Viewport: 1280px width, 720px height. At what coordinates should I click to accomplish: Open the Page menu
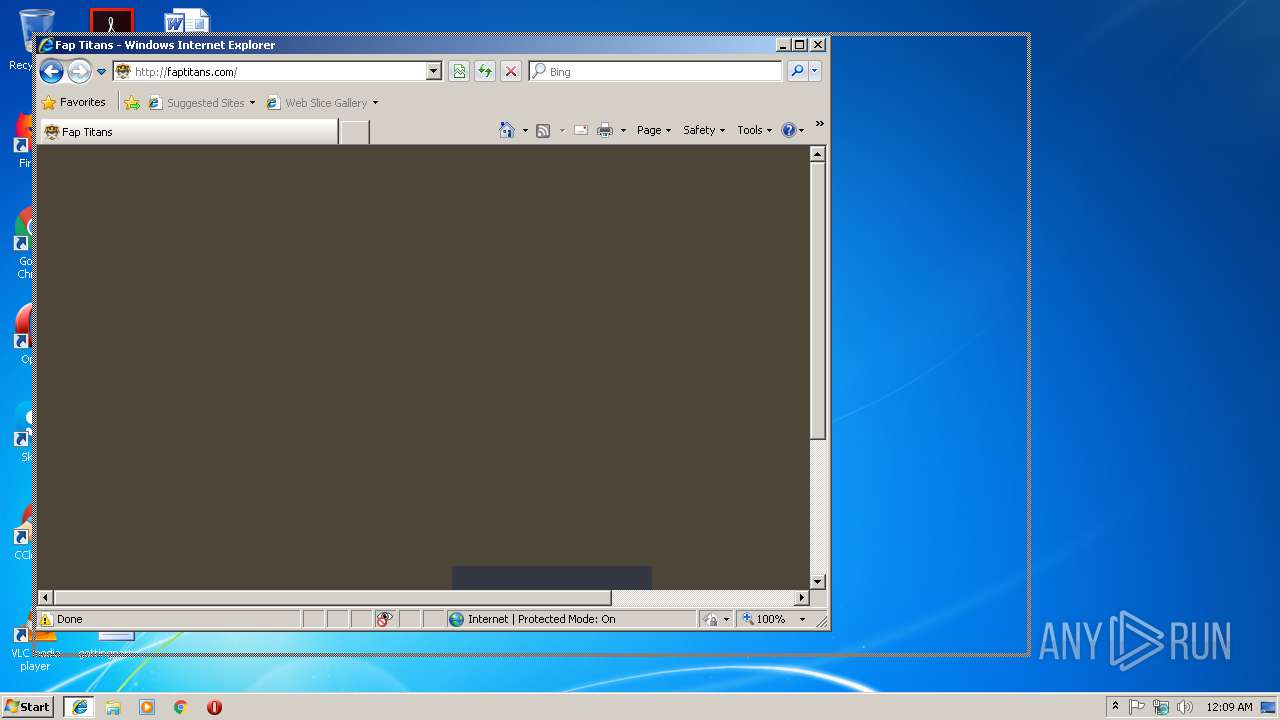coord(654,130)
